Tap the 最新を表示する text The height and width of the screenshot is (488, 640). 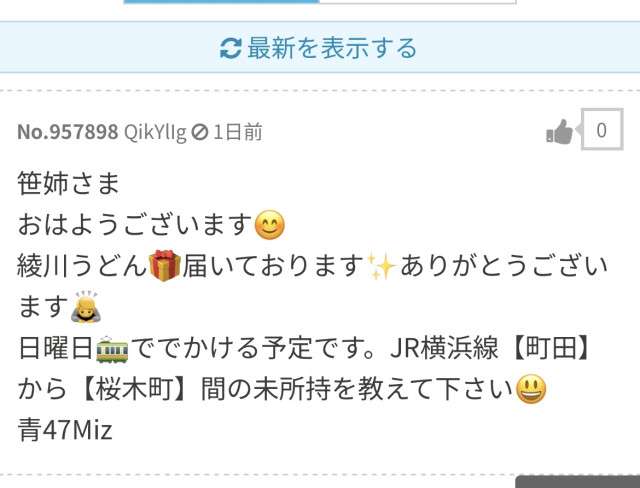pyautogui.click(x=332, y=48)
